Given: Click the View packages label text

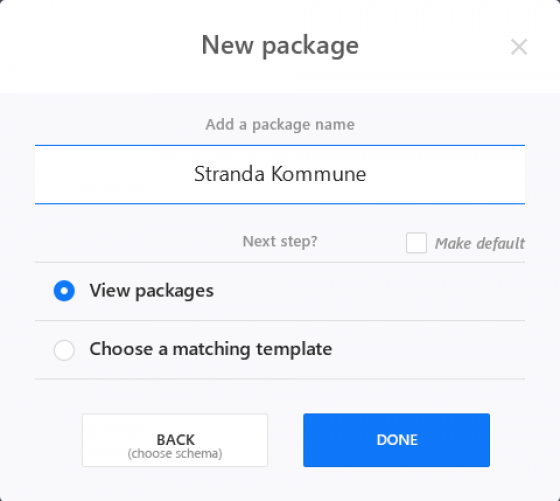Looking at the screenshot, I should pyautogui.click(x=152, y=291).
